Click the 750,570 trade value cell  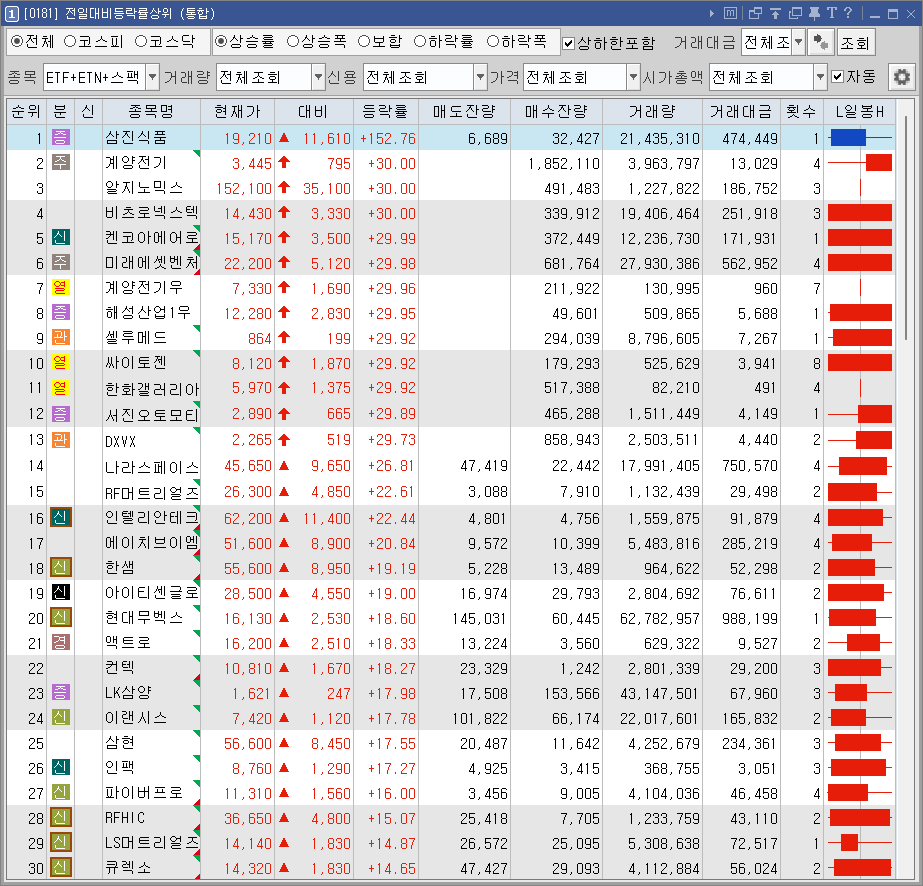click(750, 466)
